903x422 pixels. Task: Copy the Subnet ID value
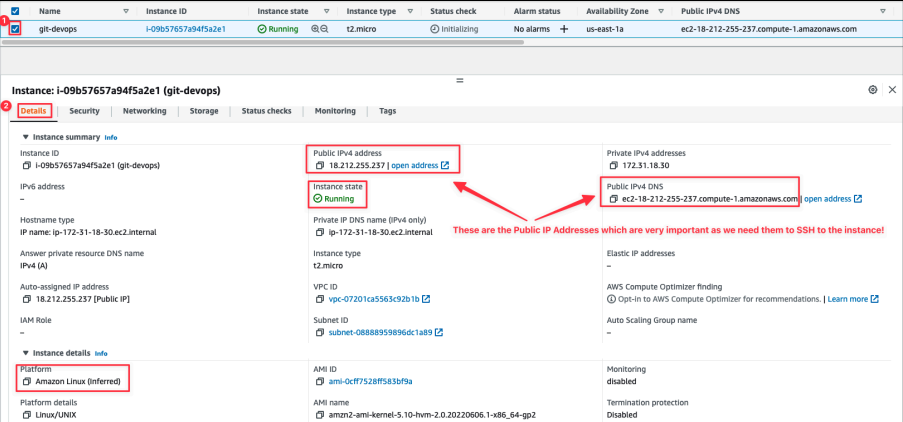pos(320,332)
